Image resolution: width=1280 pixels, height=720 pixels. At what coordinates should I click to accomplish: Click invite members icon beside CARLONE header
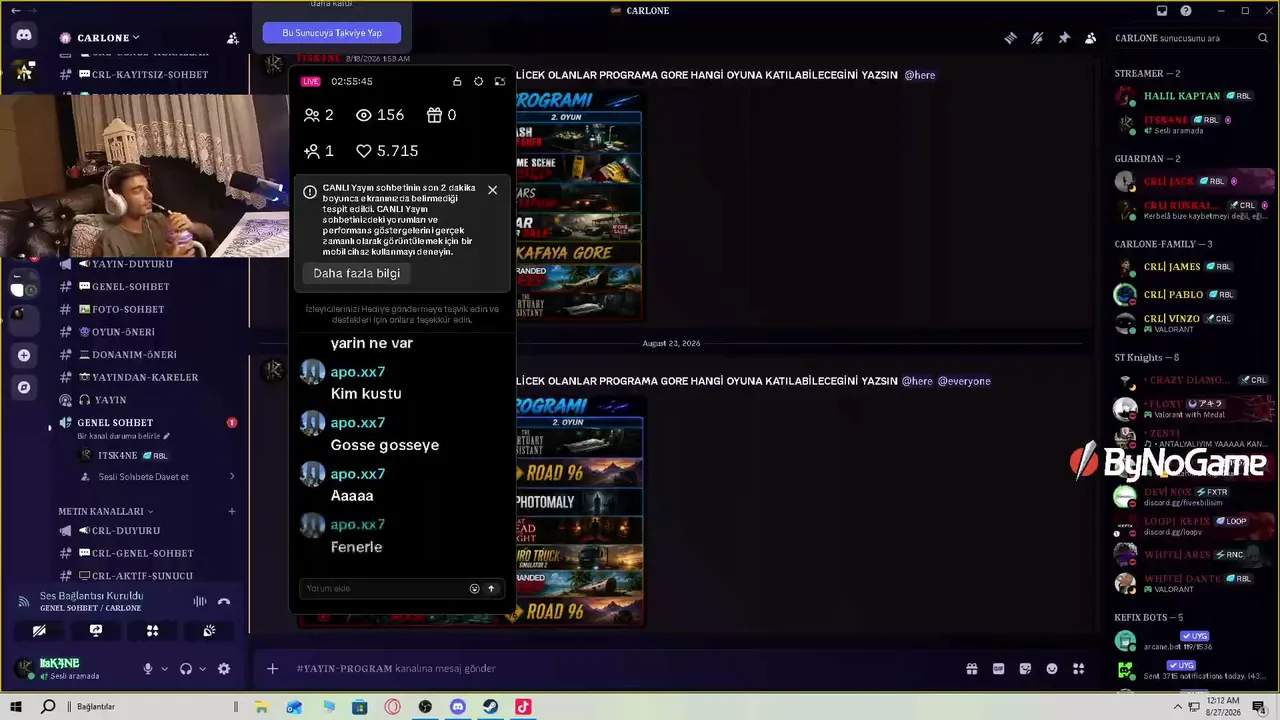(x=233, y=38)
